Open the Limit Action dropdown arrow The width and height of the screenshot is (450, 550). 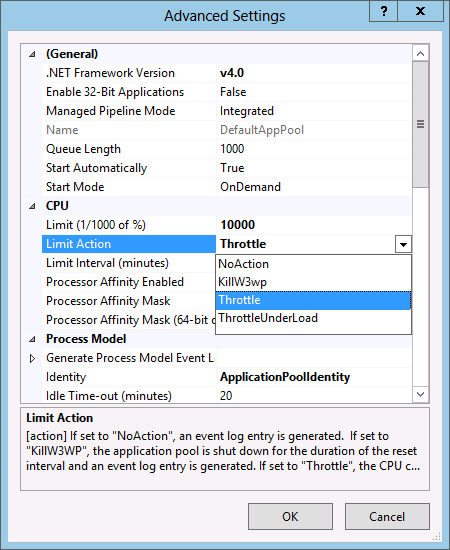(x=403, y=244)
